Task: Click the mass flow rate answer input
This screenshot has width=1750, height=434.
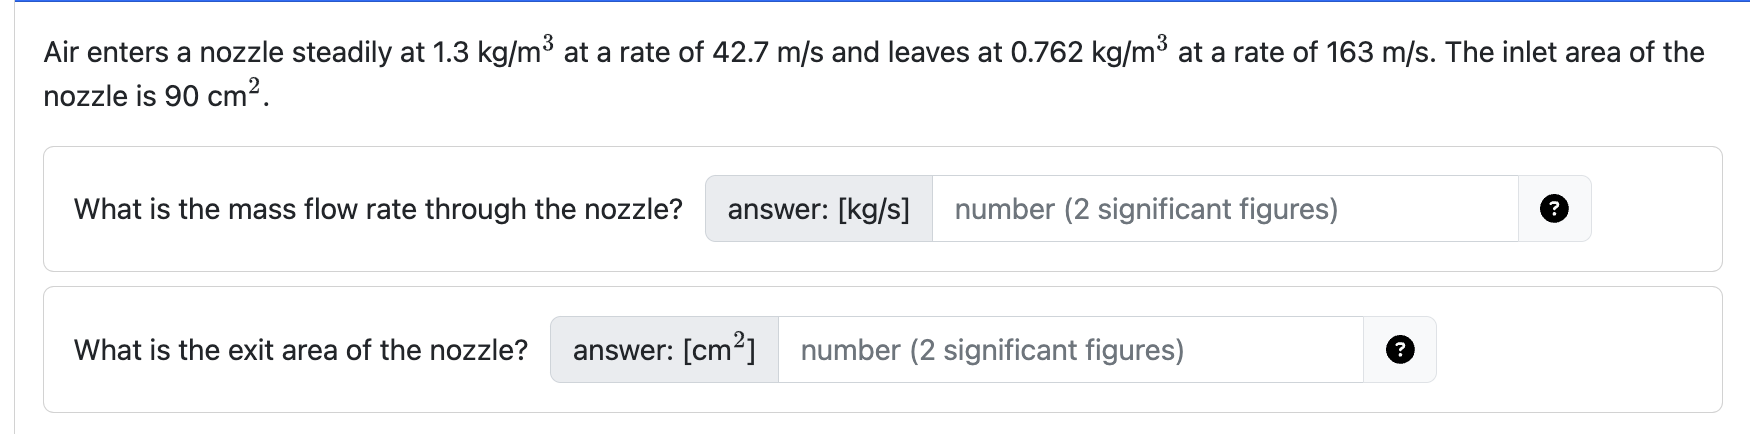Action: pos(1224,209)
